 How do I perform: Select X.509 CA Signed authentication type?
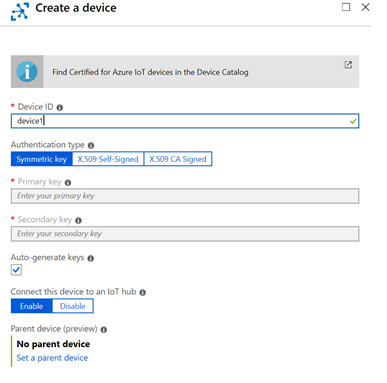point(178,159)
